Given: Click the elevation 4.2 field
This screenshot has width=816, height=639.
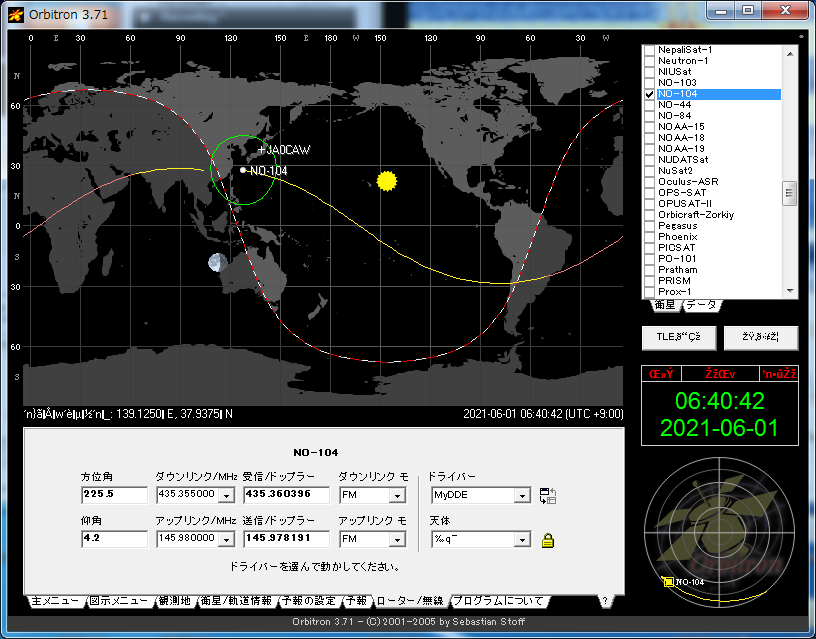Looking at the screenshot, I should 114,539.
